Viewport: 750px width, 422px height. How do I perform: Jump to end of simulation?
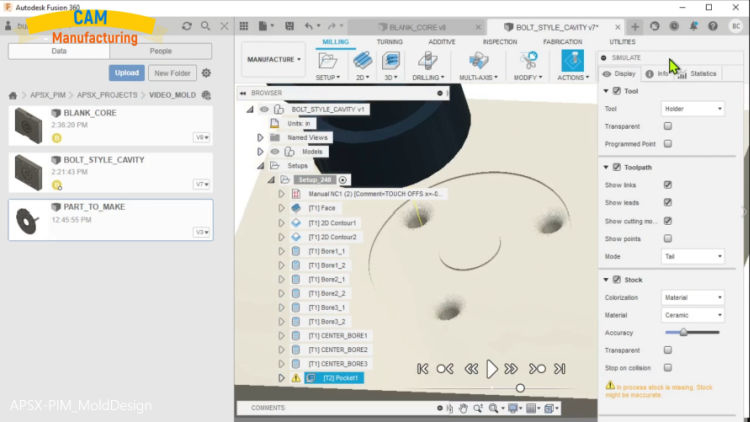coord(560,369)
